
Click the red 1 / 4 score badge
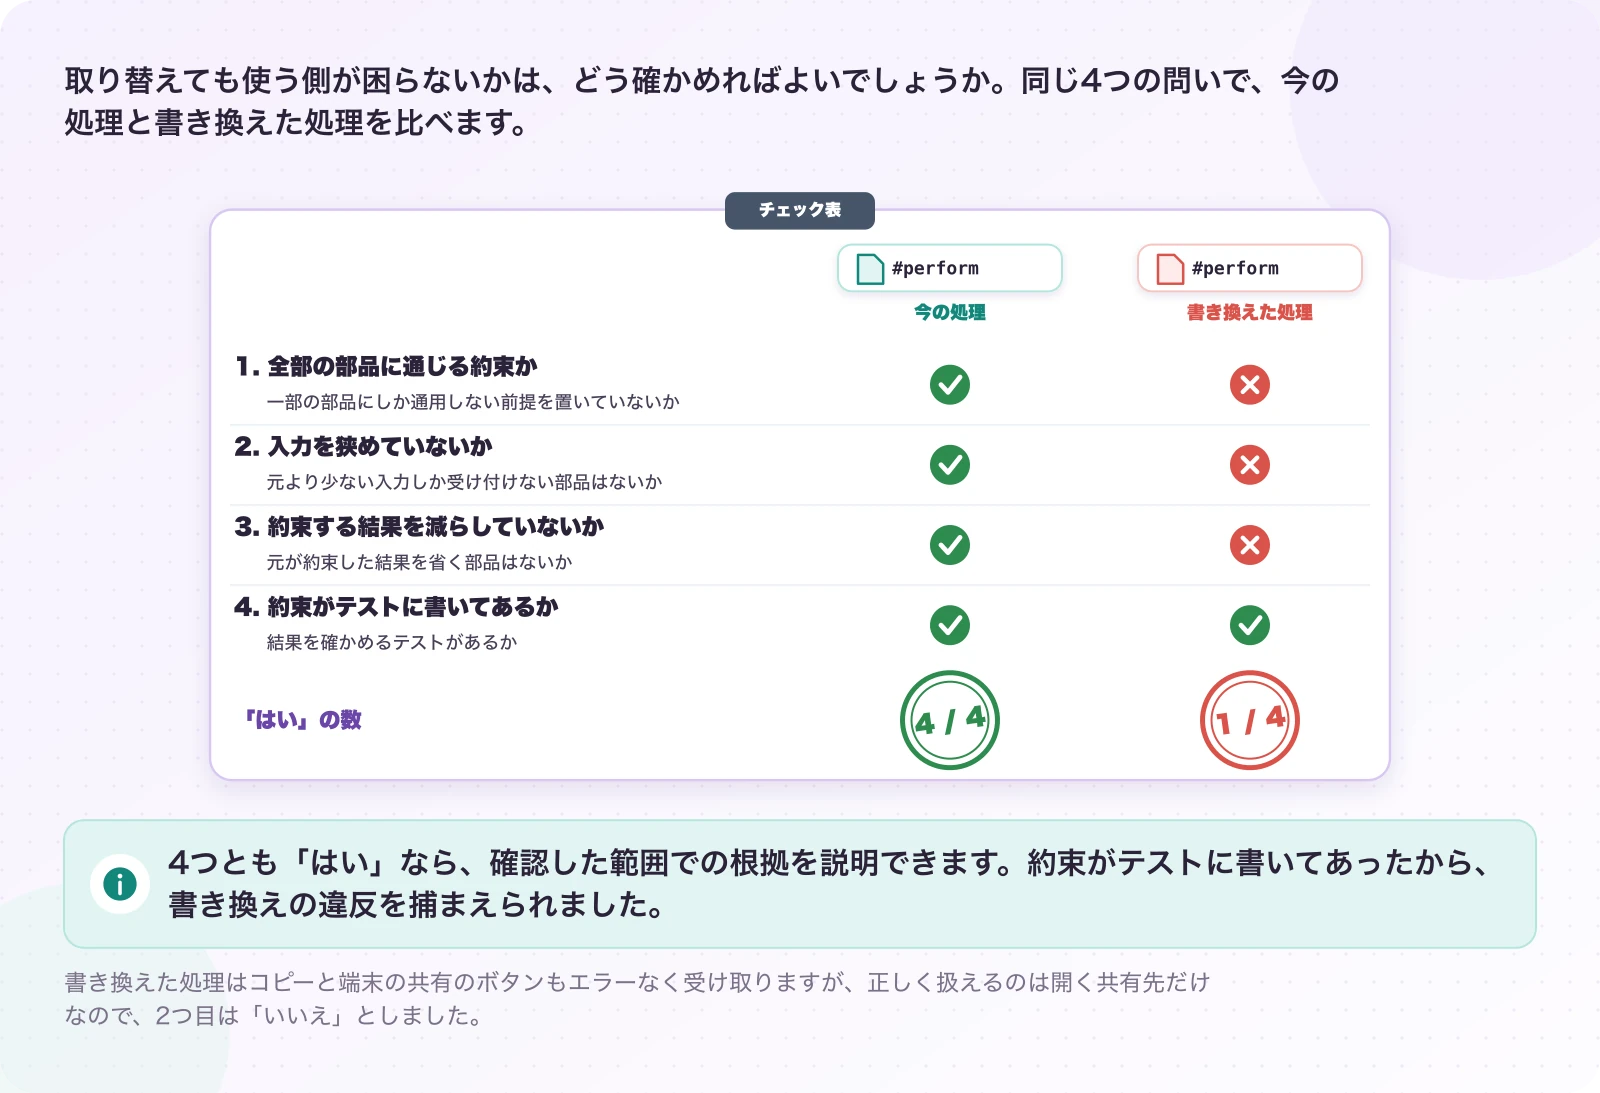click(x=1250, y=720)
